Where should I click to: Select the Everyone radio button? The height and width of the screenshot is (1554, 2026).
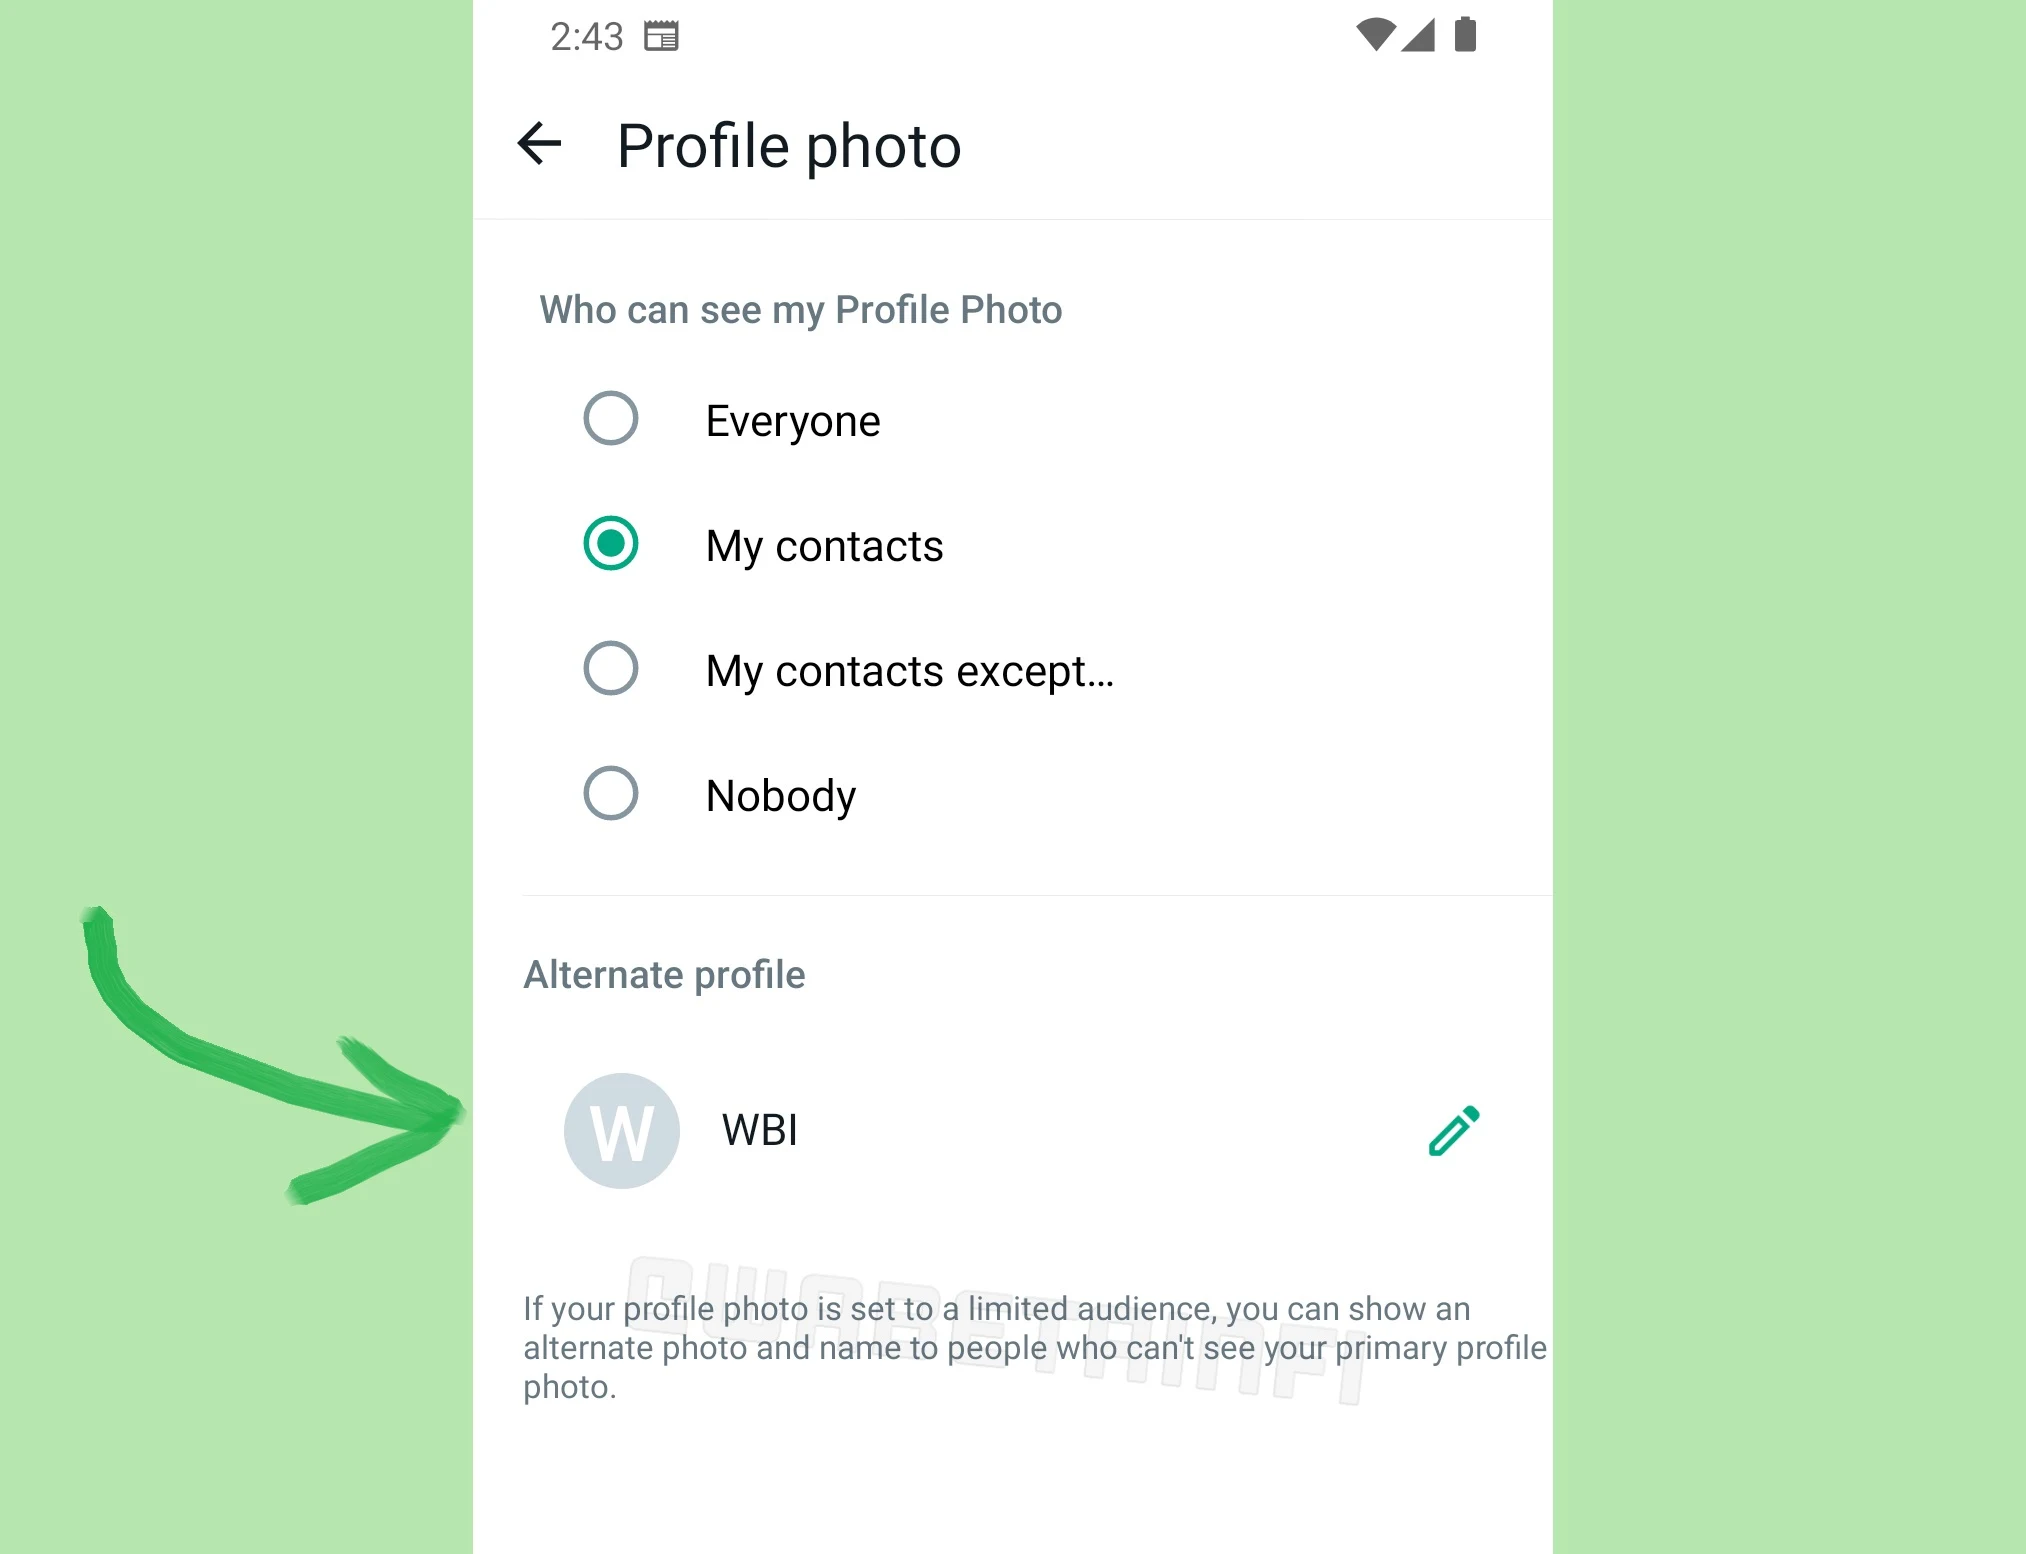[x=611, y=418]
